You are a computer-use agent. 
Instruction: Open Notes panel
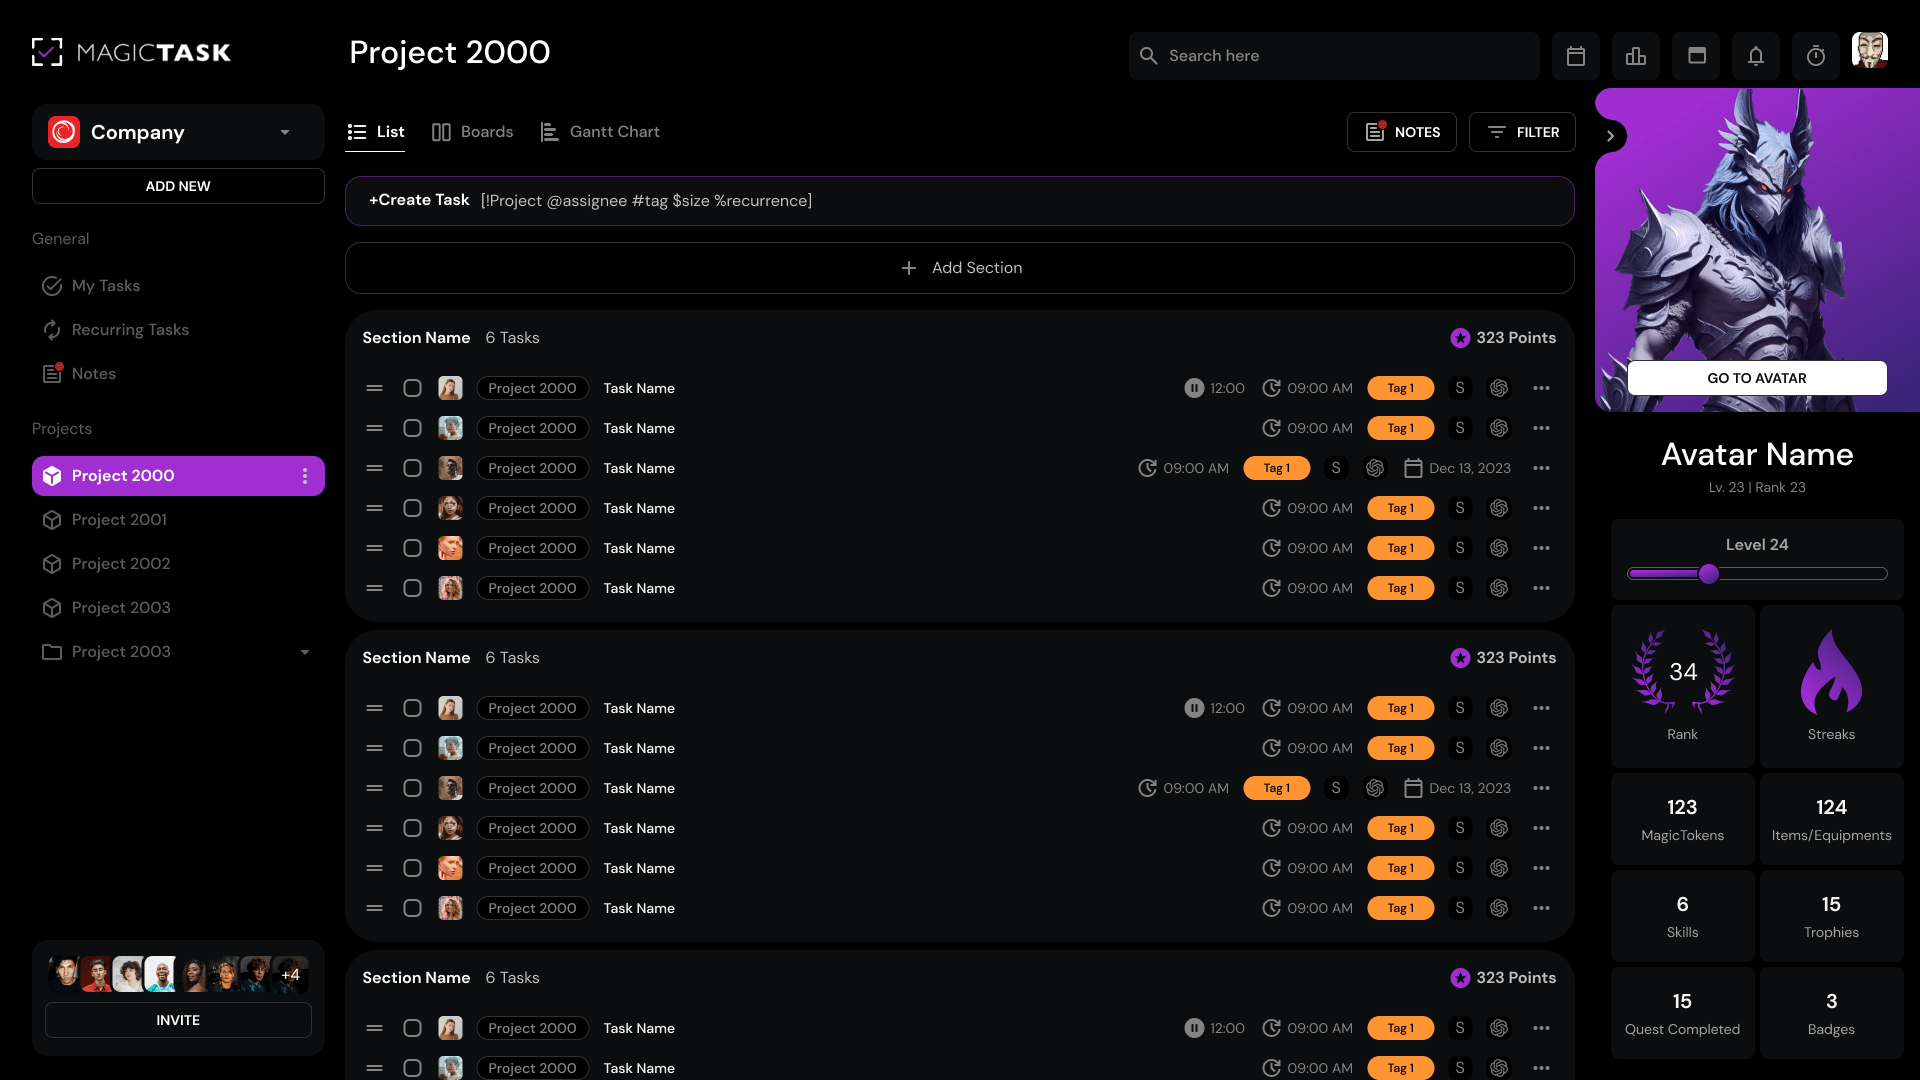(x=1402, y=131)
